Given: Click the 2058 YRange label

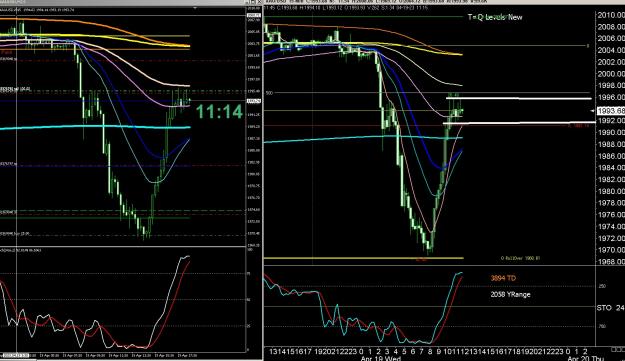Looking at the screenshot, I should click(510, 294).
